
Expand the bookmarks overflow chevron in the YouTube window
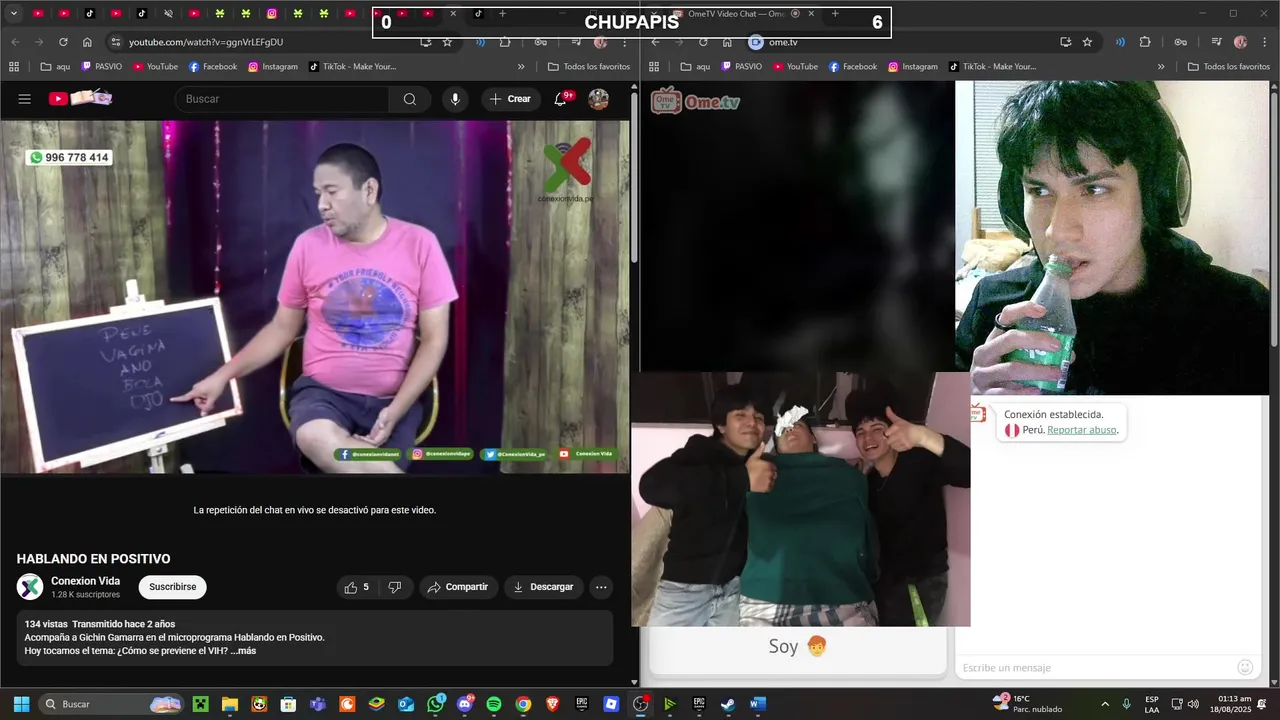click(x=521, y=67)
